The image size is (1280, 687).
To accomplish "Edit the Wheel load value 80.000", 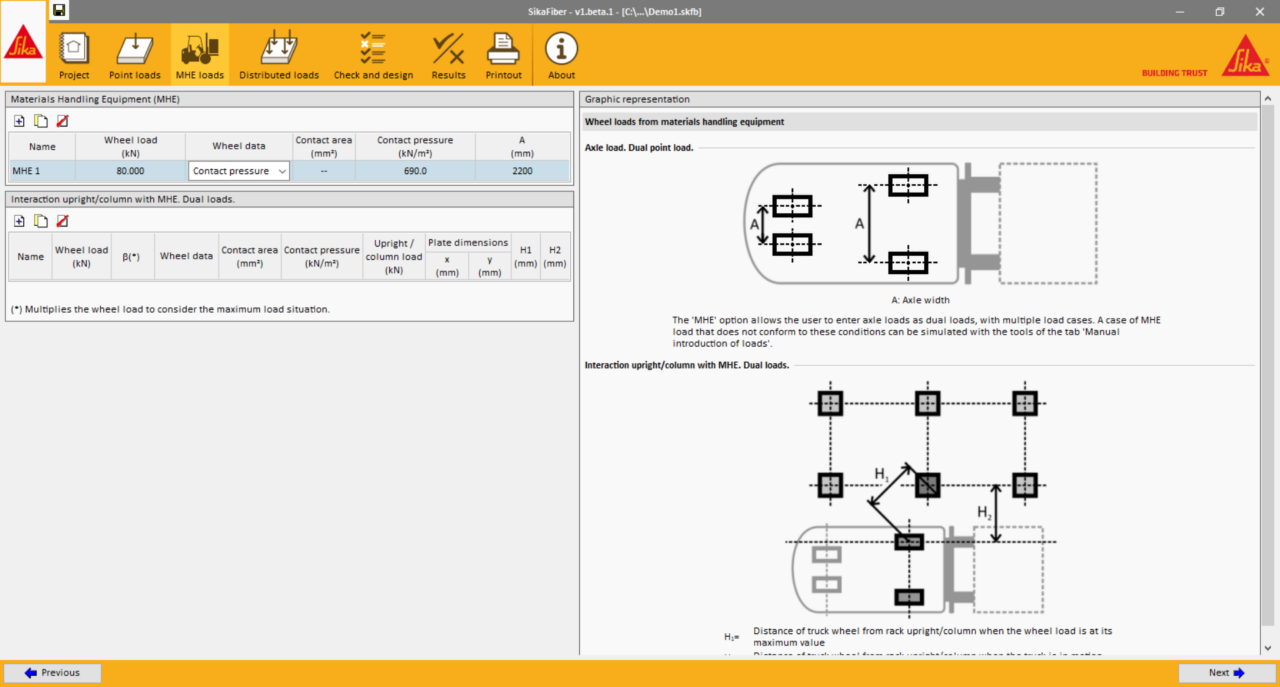I will [130, 171].
